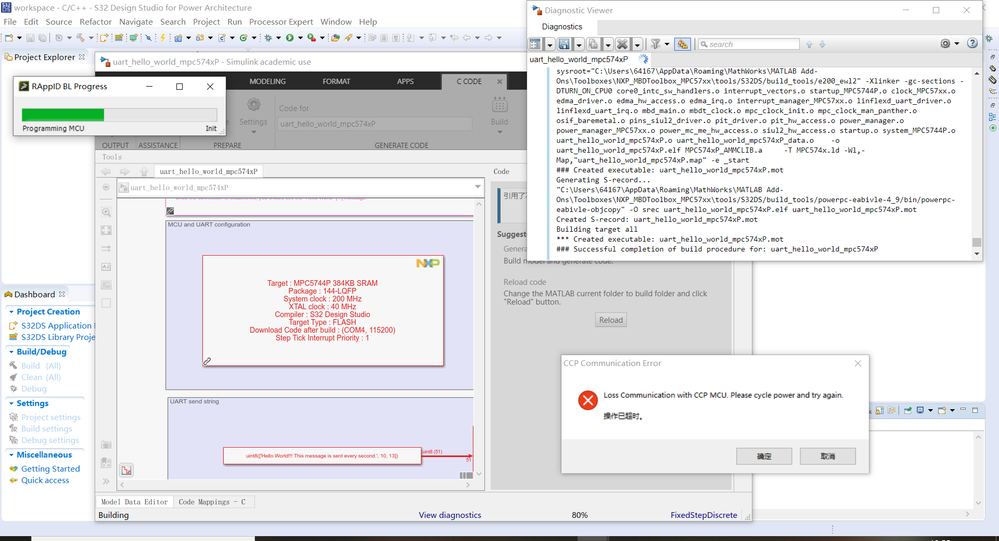Switch to the MODELING tab in Simulink

point(268,82)
